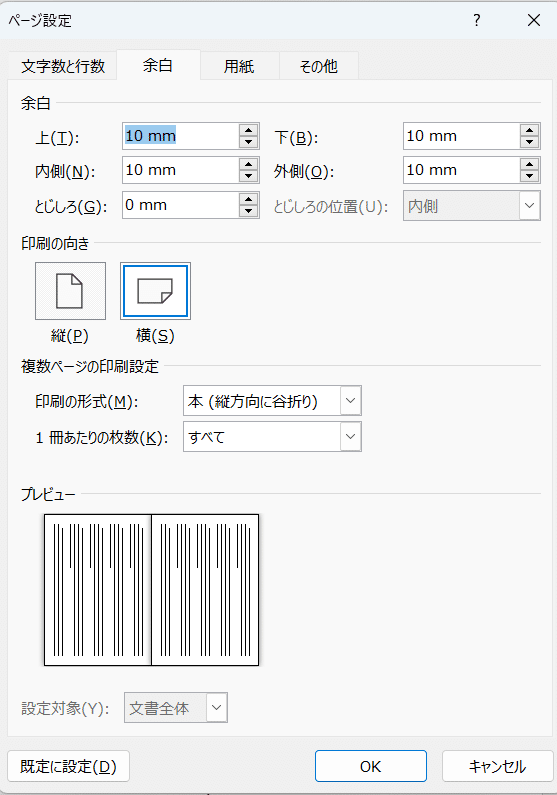This screenshot has height=795, width=557.
Task: Select the 横 landscape orientation icon
Action: point(156,291)
